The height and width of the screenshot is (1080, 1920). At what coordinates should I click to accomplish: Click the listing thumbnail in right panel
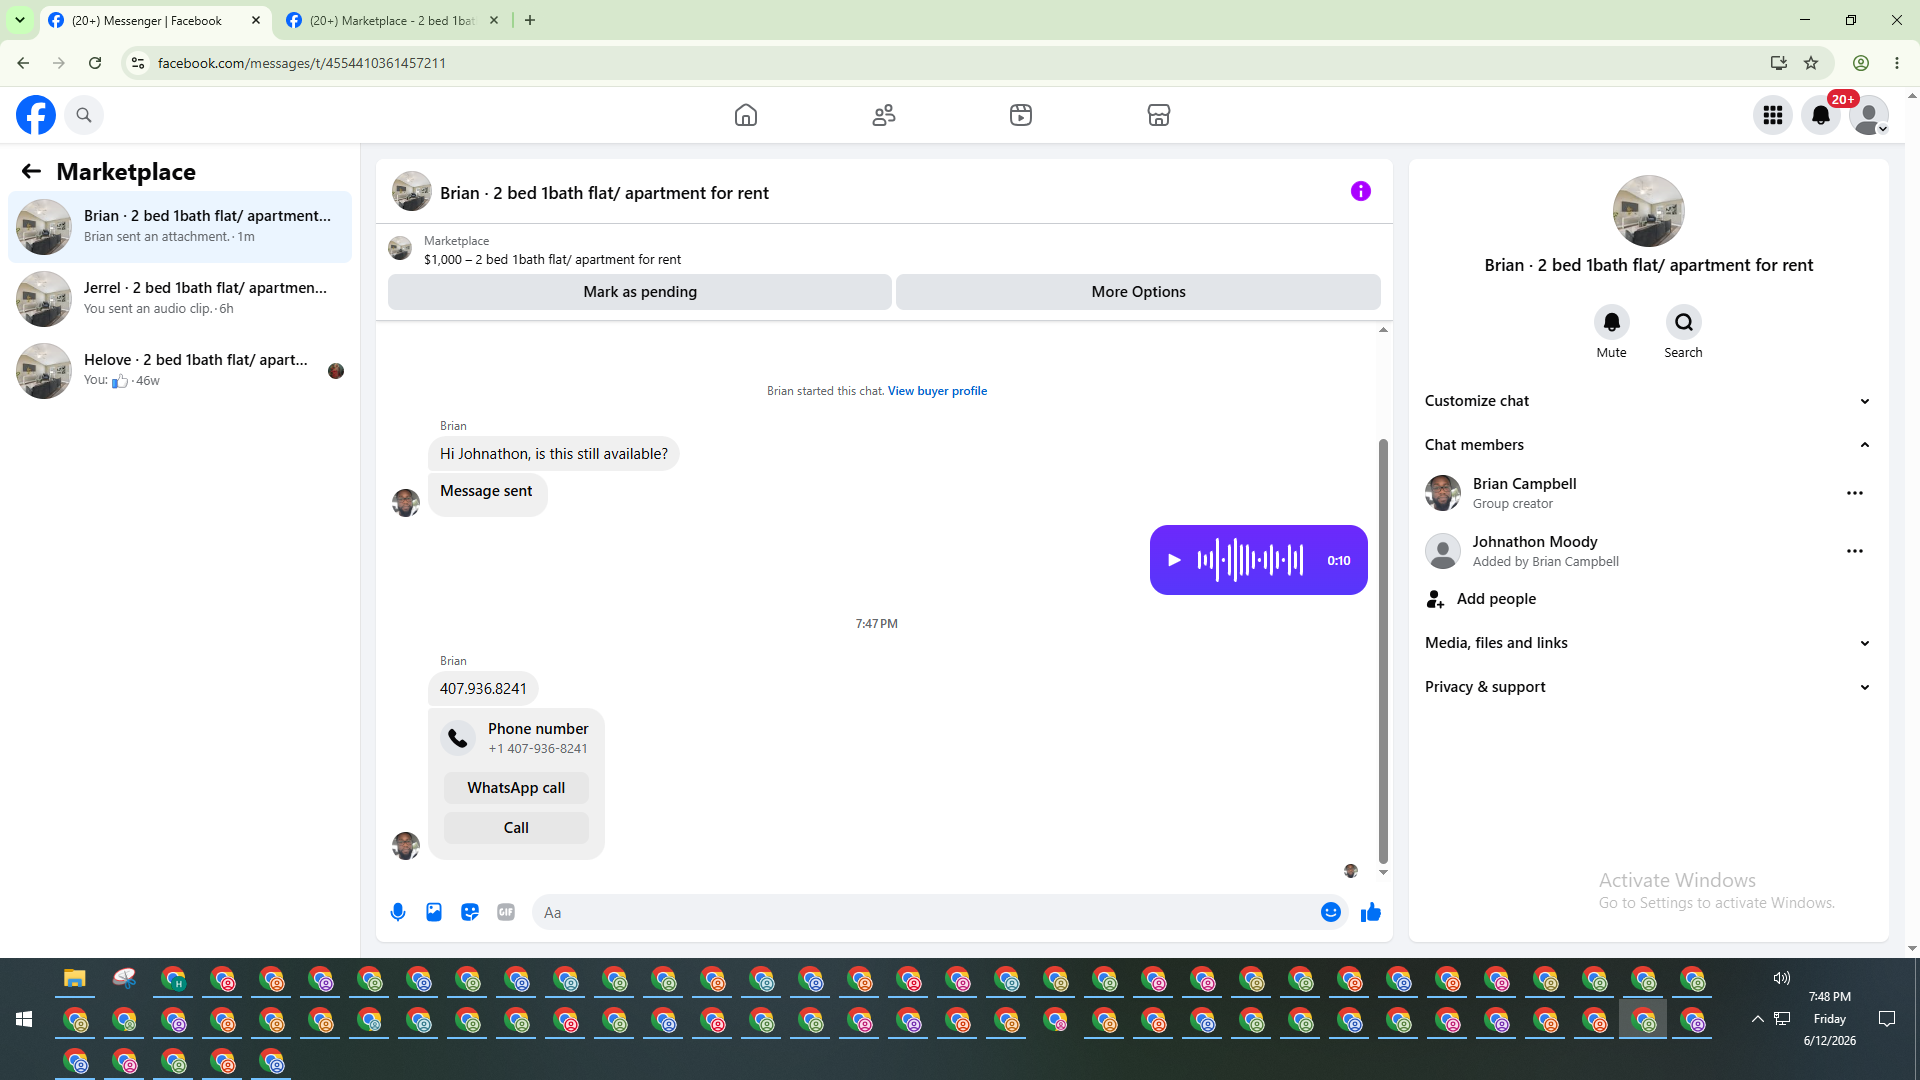coord(1648,211)
